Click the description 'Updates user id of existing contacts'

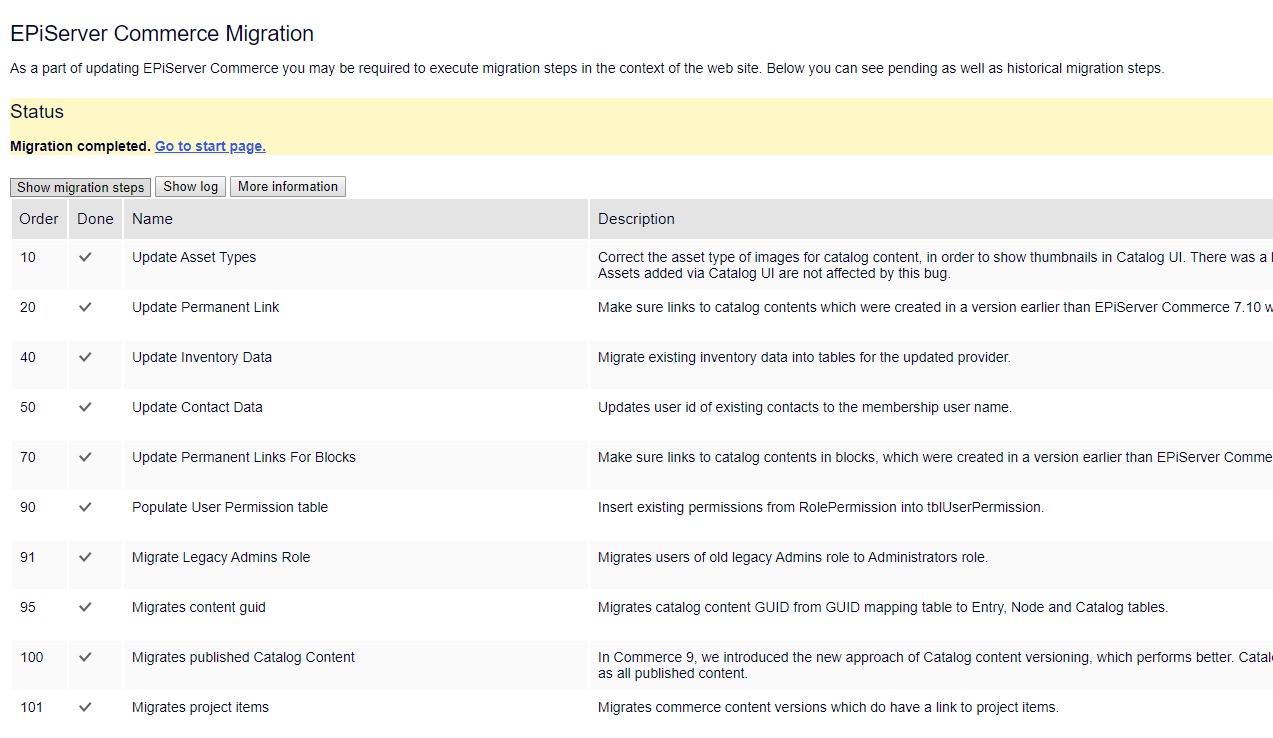(x=805, y=407)
